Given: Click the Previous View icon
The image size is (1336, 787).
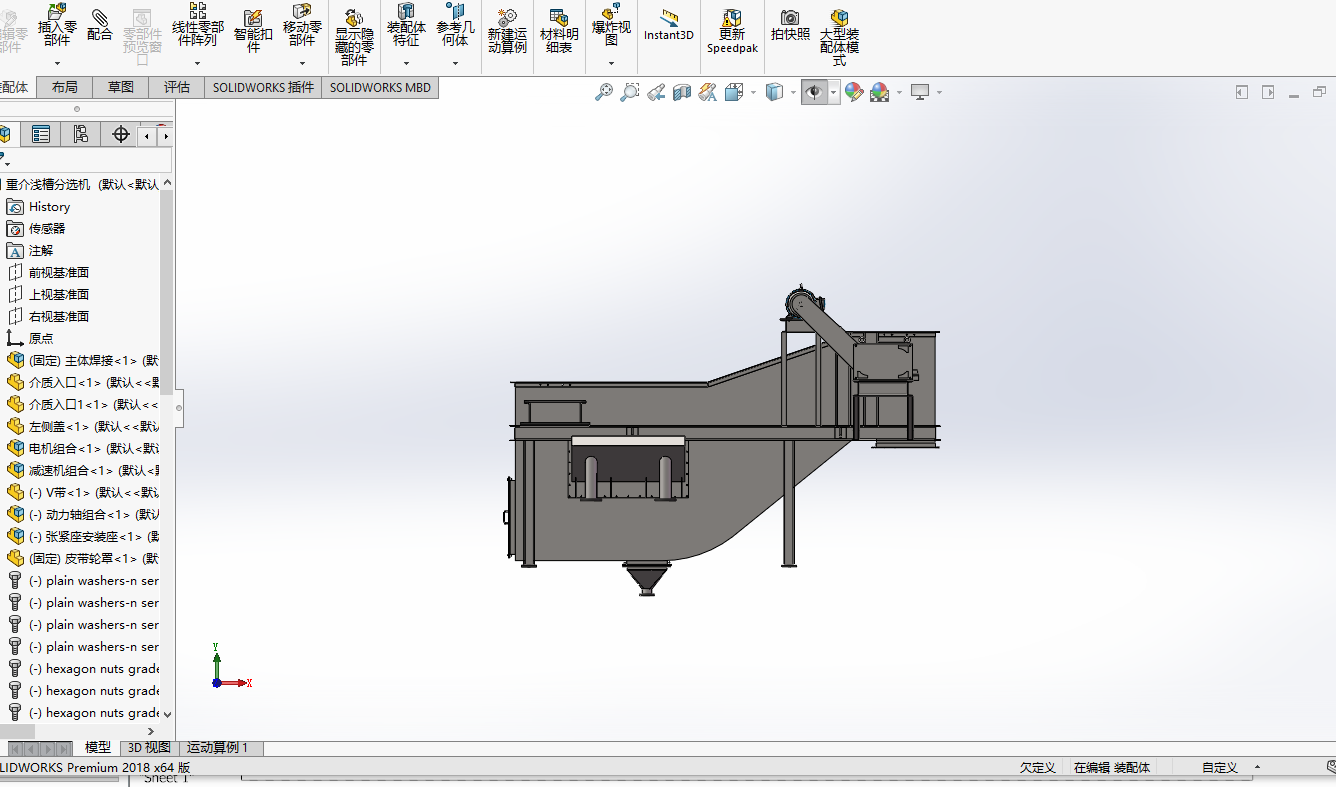Looking at the screenshot, I should (x=656, y=92).
